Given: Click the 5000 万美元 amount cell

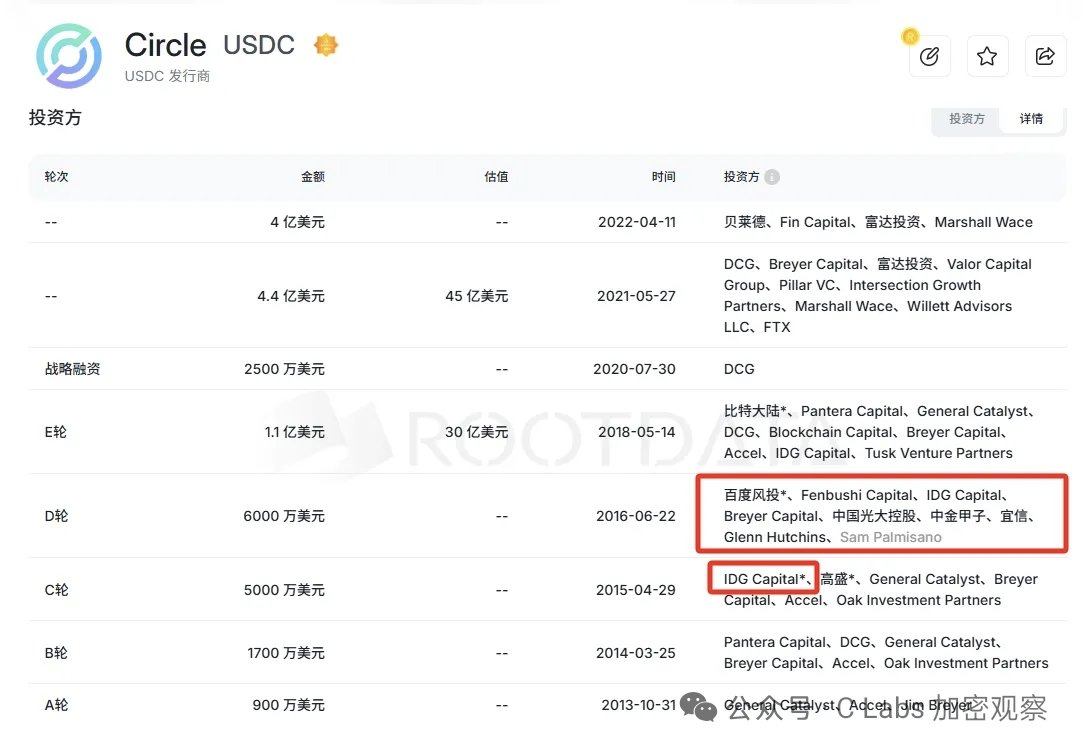Looking at the screenshot, I should pyautogui.click(x=284, y=590).
